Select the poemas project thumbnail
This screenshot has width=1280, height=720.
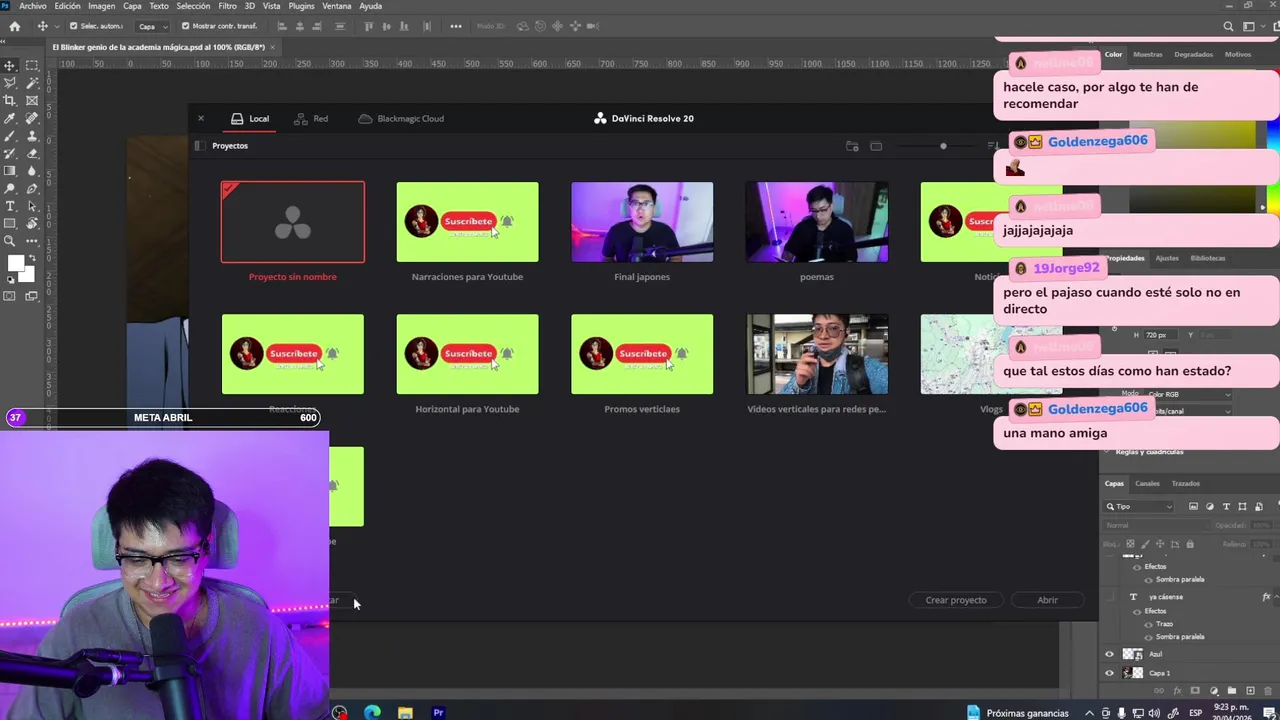pos(817,222)
